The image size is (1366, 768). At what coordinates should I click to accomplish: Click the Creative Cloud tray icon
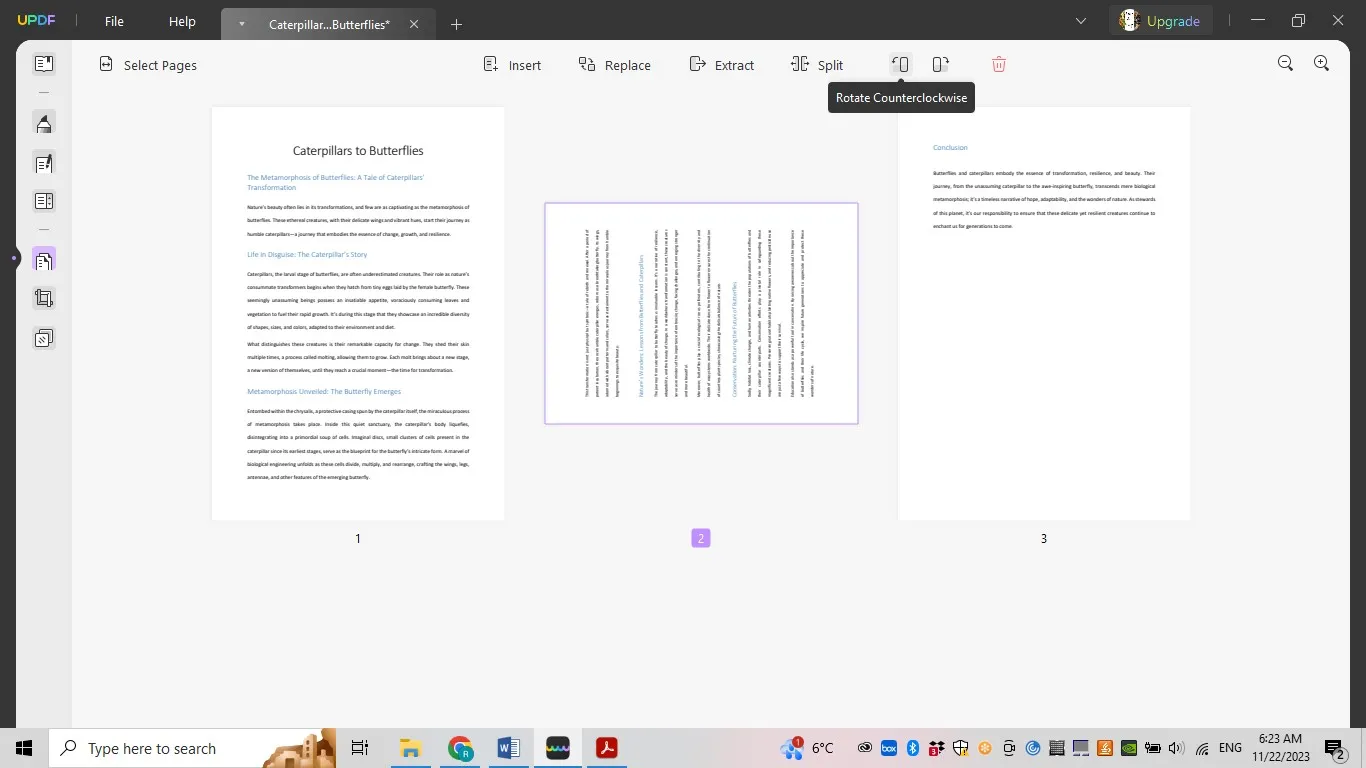(x=864, y=748)
